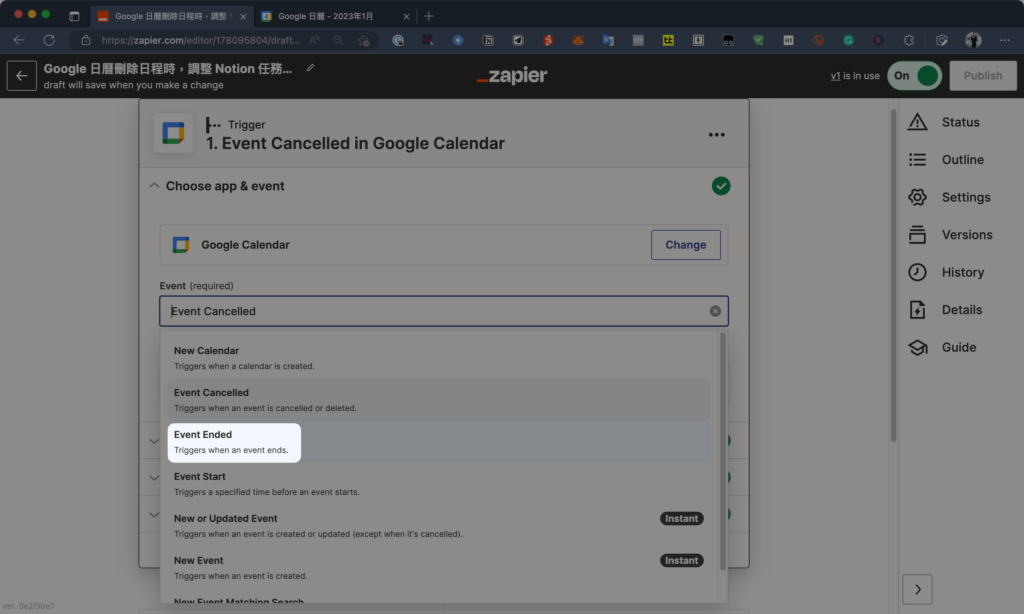Open the History panel label
Viewport: 1024px width, 614px height.
(963, 272)
